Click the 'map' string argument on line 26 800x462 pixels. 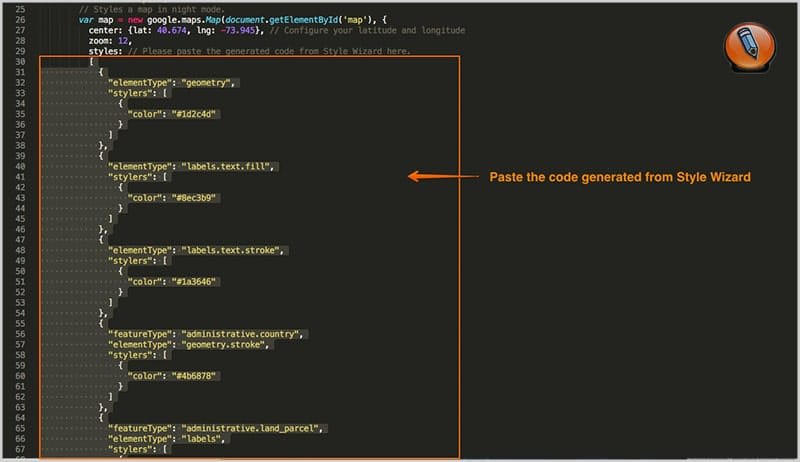(x=355, y=20)
